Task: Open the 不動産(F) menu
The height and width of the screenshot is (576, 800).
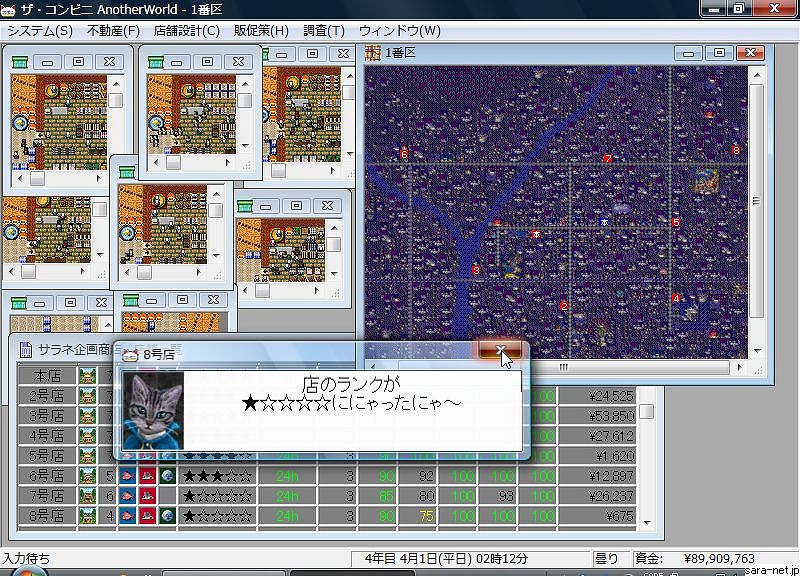Action: pyautogui.click(x=113, y=31)
